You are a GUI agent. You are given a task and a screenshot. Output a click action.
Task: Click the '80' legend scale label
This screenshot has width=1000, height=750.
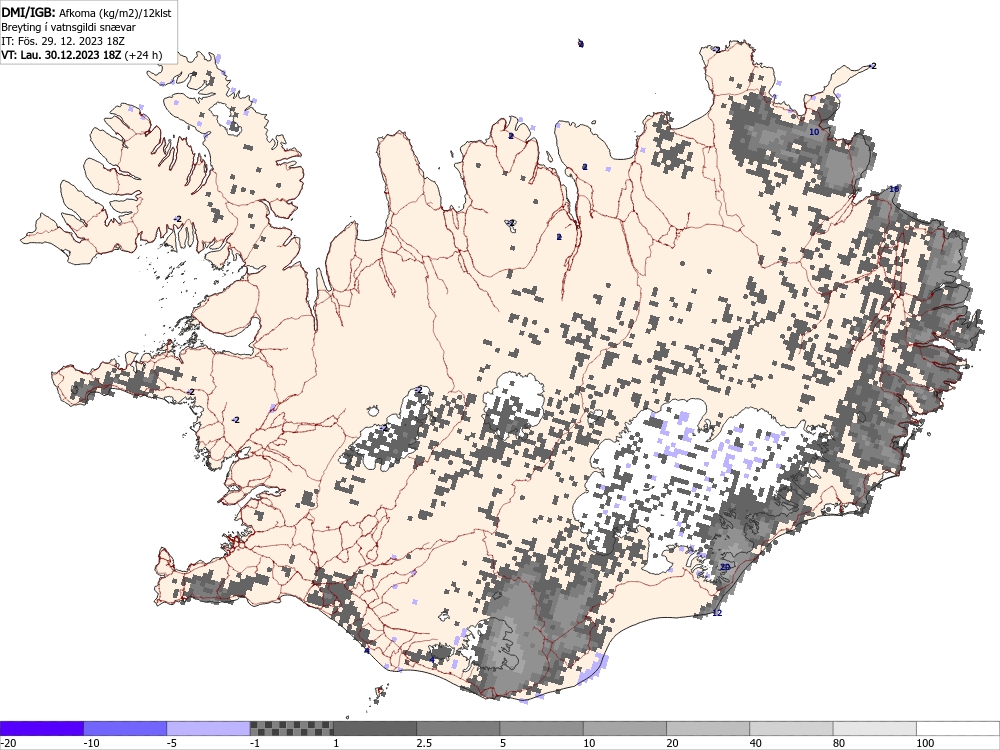(x=839, y=743)
